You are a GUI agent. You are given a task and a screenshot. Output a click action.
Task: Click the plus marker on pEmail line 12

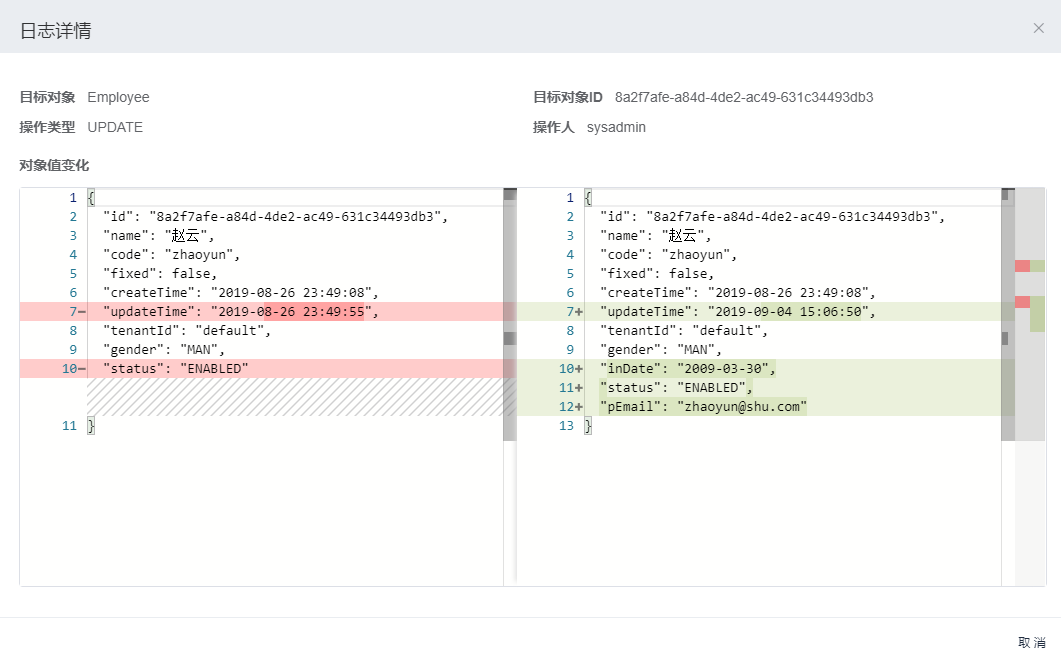pyautogui.click(x=579, y=407)
